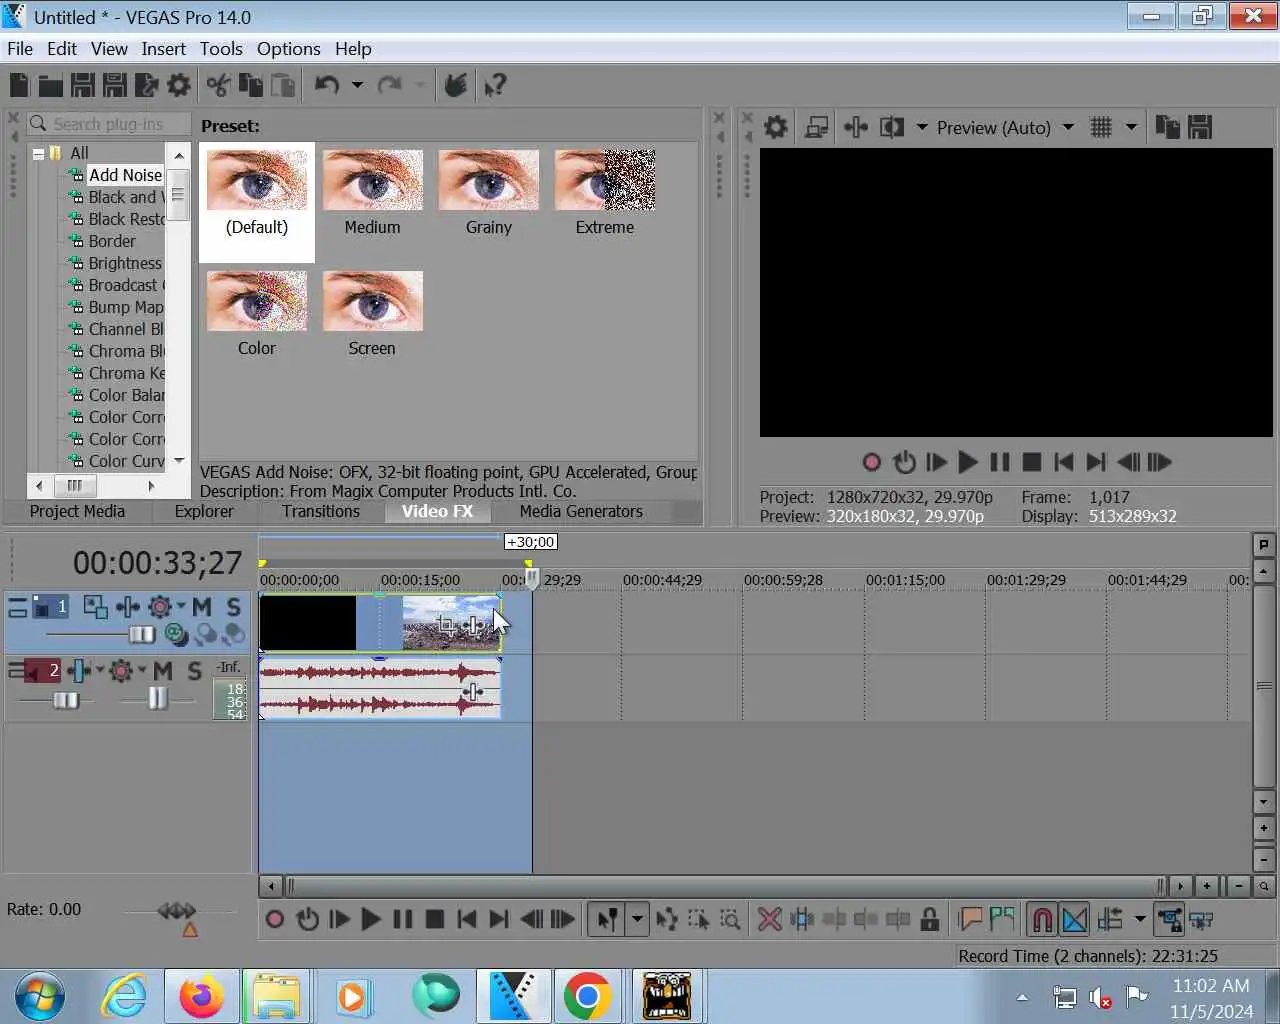The width and height of the screenshot is (1280, 1024).
Task: Open automation settings dropdown on audio track 2
Action: point(142,669)
